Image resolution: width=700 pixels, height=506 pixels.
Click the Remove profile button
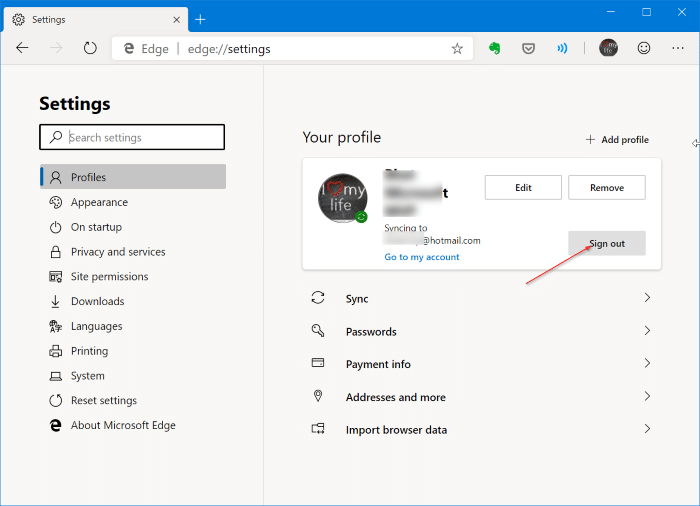[x=607, y=188]
